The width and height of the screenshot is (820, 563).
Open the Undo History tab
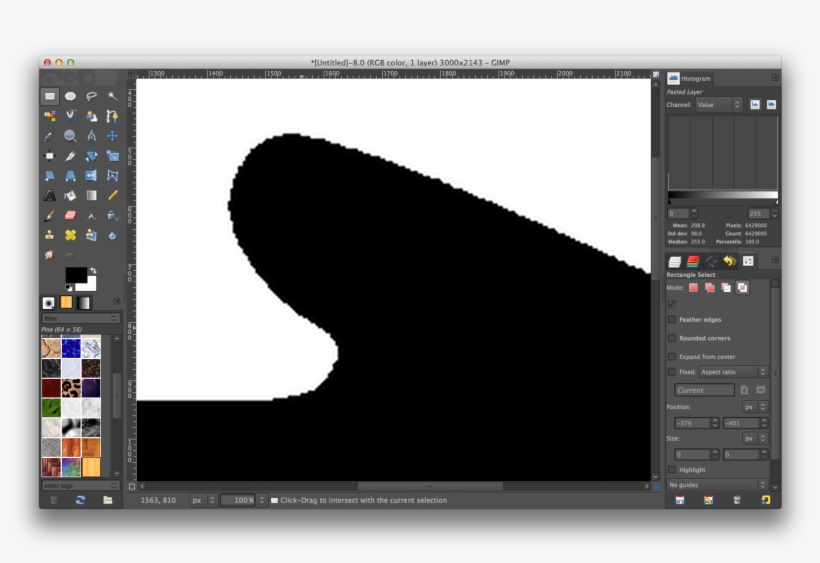[730, 261]
